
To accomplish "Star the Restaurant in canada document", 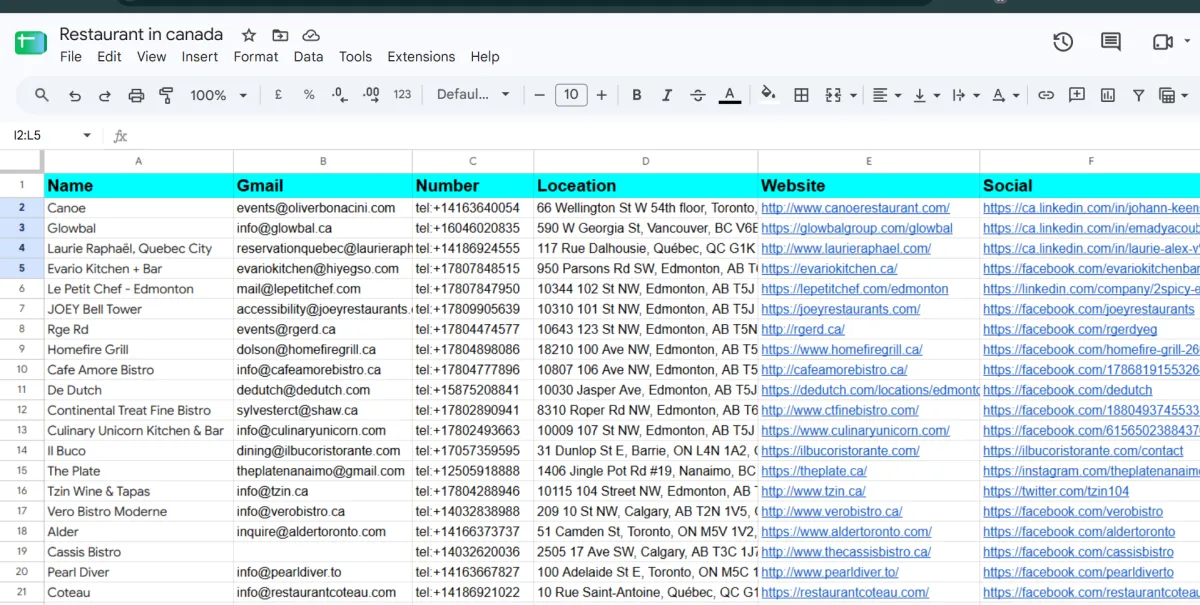I will point(249,35).
